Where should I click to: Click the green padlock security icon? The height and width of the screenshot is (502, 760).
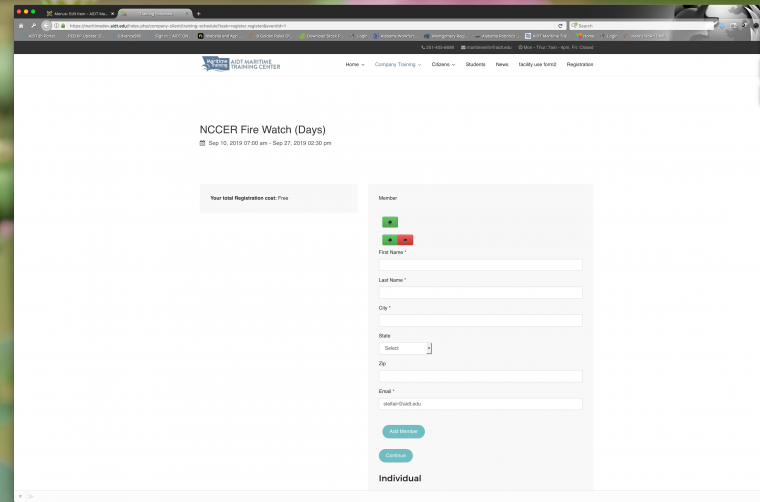[x=63, y=26]
